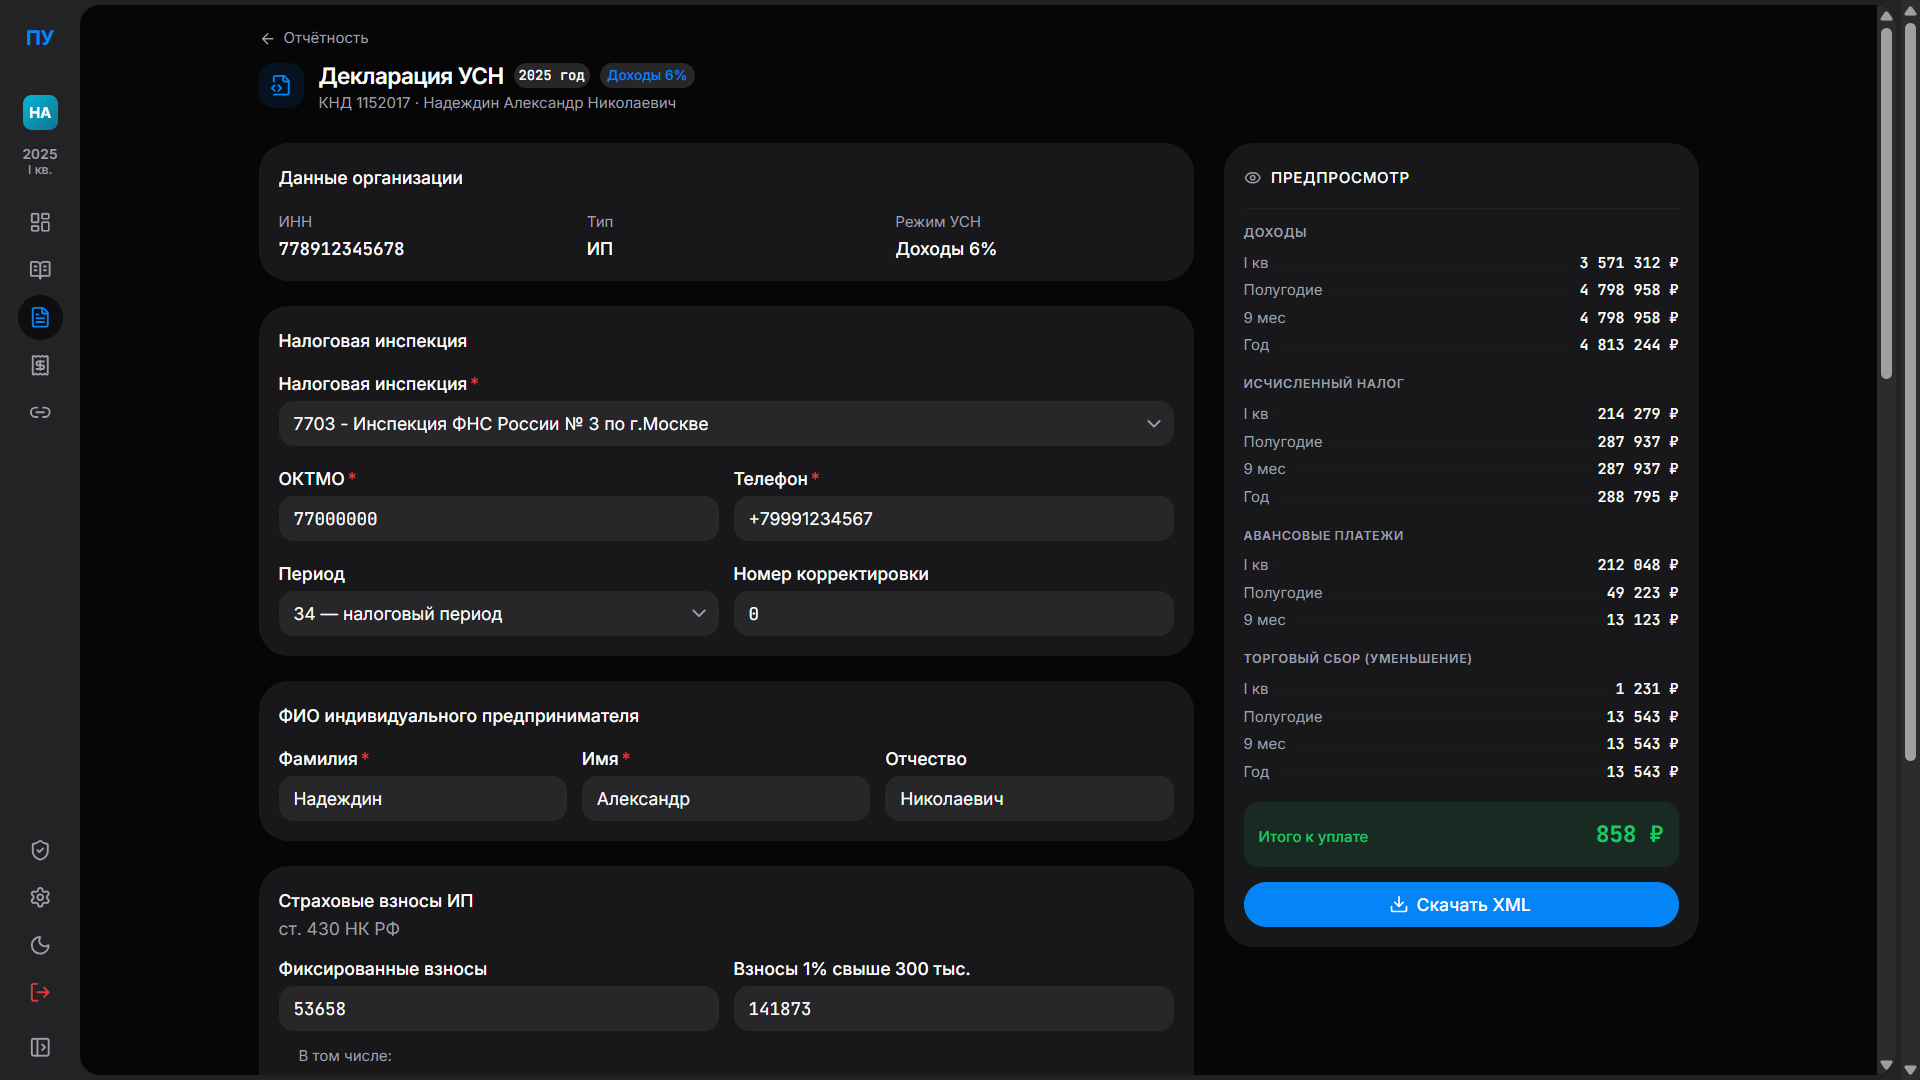Go back via Отчётность link
This screenshot has height=1080, width=1920.
315,38
